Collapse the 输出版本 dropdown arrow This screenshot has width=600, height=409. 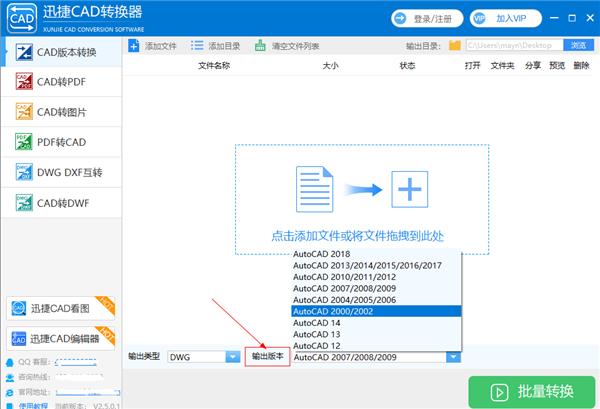pyautogui.click(x=453, y=357)
